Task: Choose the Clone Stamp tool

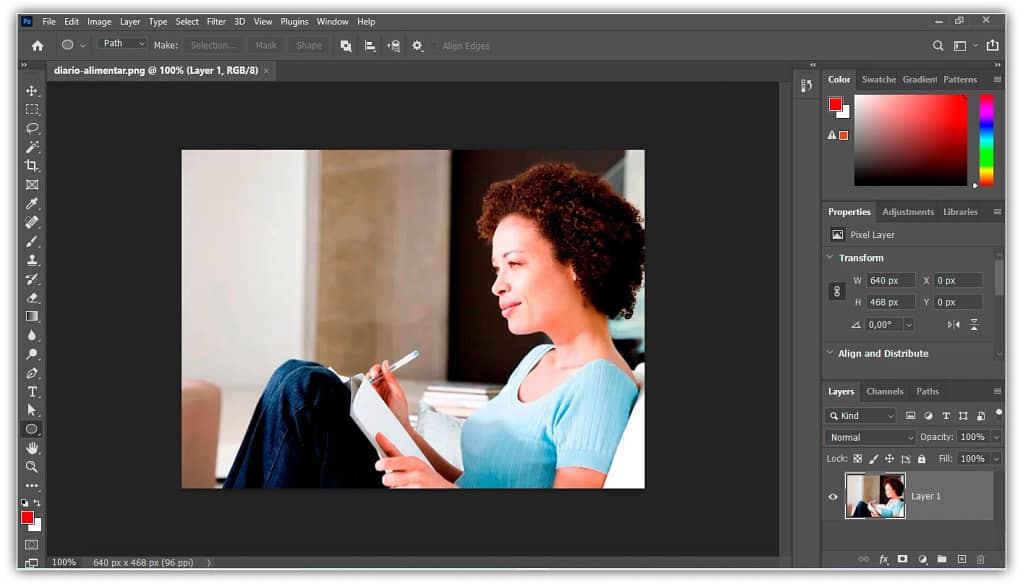Action: (31, 259)
